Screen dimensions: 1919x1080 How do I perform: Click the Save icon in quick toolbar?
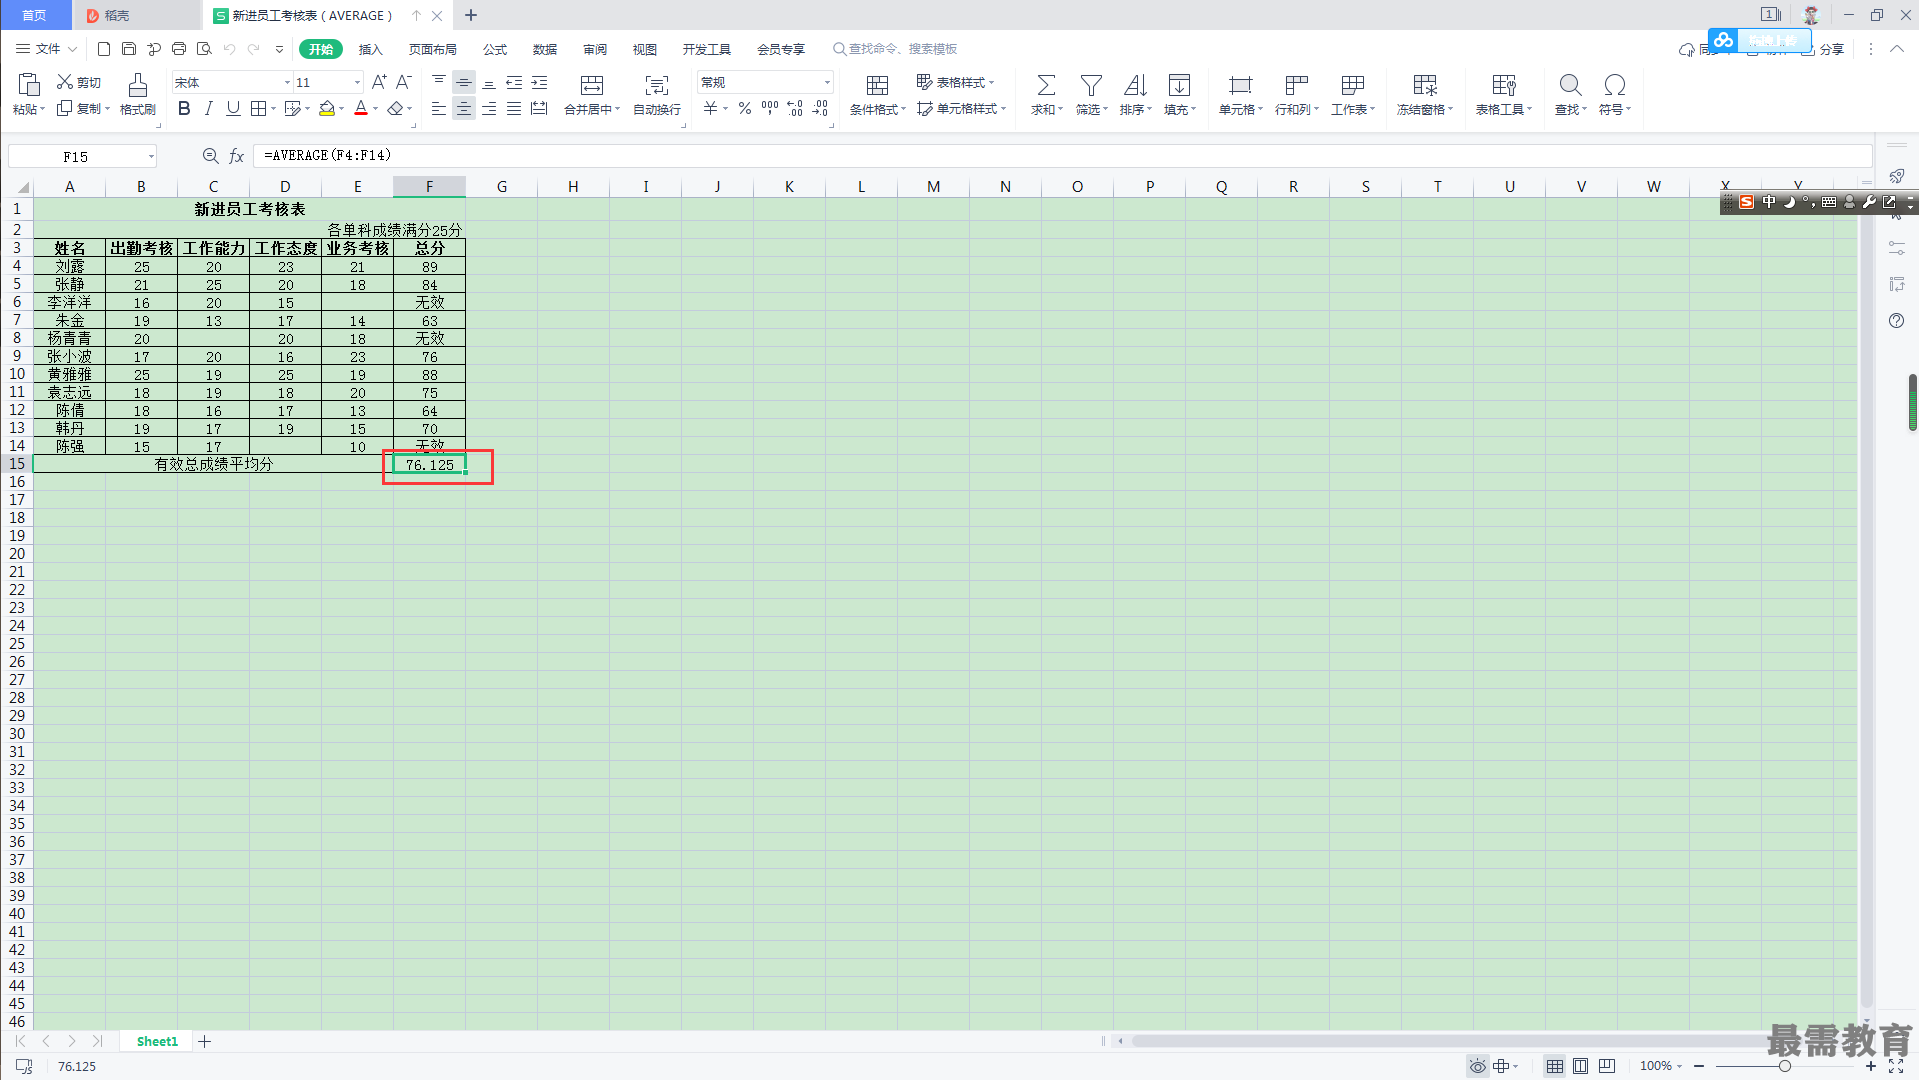[x=129, y=48]
